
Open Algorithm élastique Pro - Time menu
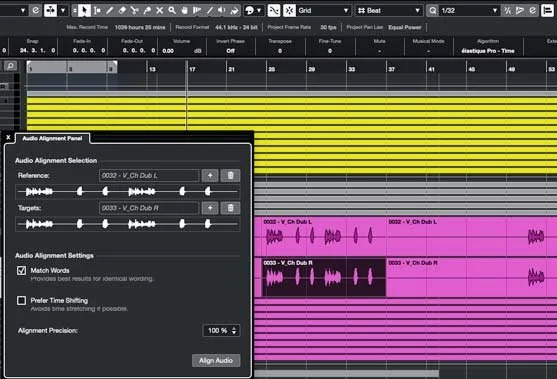point(488,51)
